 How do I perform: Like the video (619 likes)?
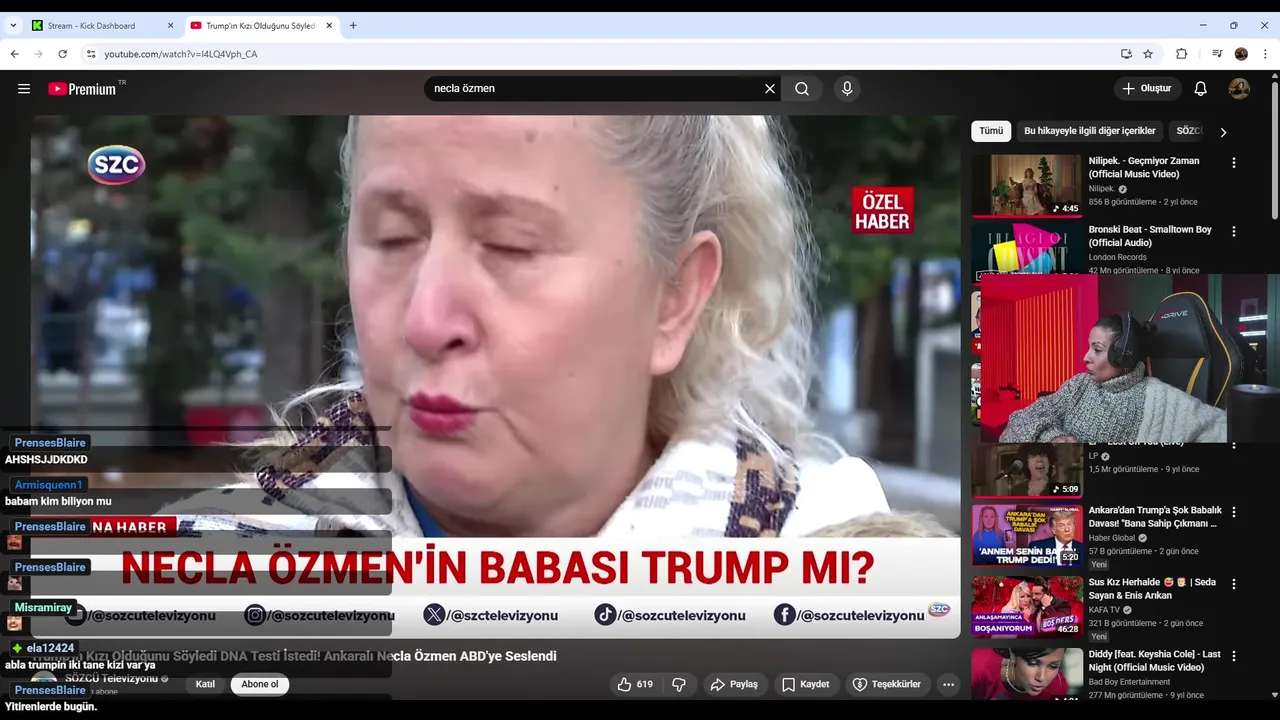[635, 684]
